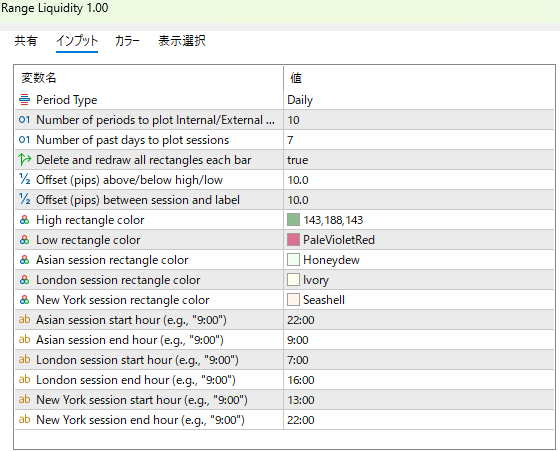This screenshot has width=560, height=451.
Task: Click color icon beside High rectangle color
Action: click(24, 220)
